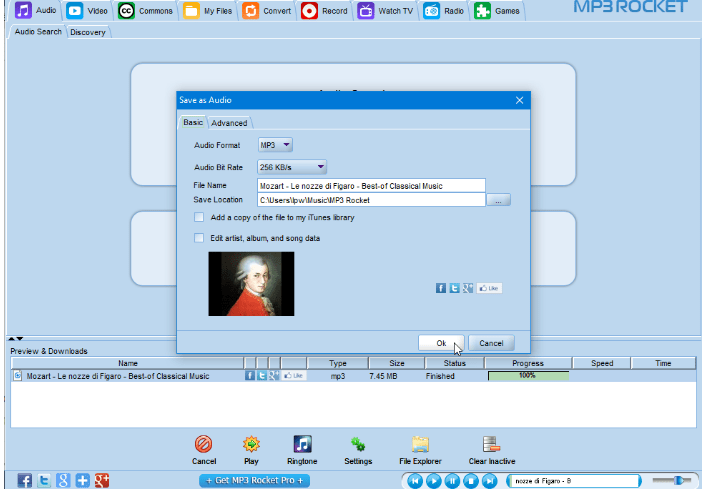Image resolution: width=707 pixels, height=497 pixels.
Task: Open the Games tab
Action: coord(497,11)
